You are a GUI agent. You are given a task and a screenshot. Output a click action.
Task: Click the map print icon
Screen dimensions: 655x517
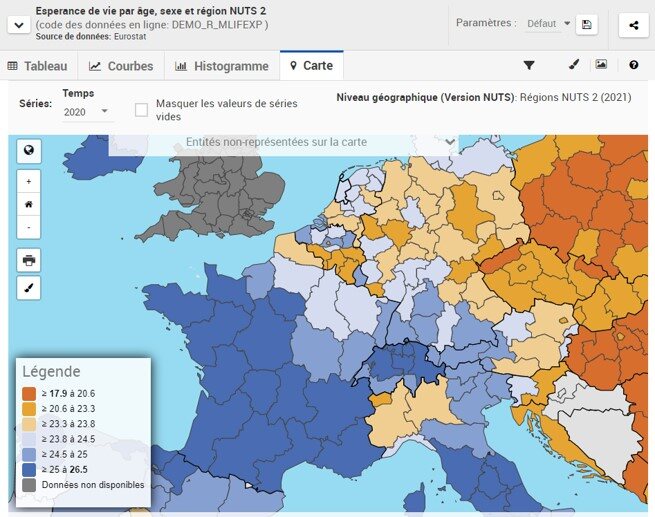click(x=29, y=260)
